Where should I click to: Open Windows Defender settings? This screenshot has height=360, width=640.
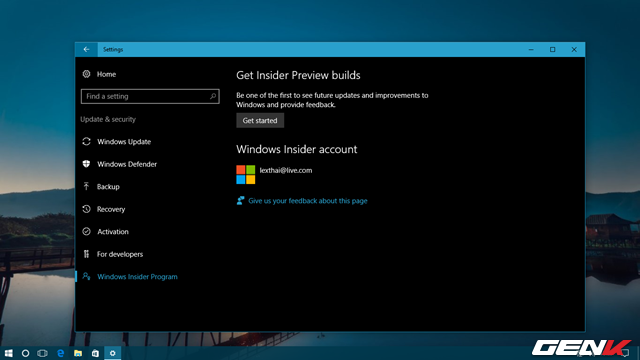(127, 164)
